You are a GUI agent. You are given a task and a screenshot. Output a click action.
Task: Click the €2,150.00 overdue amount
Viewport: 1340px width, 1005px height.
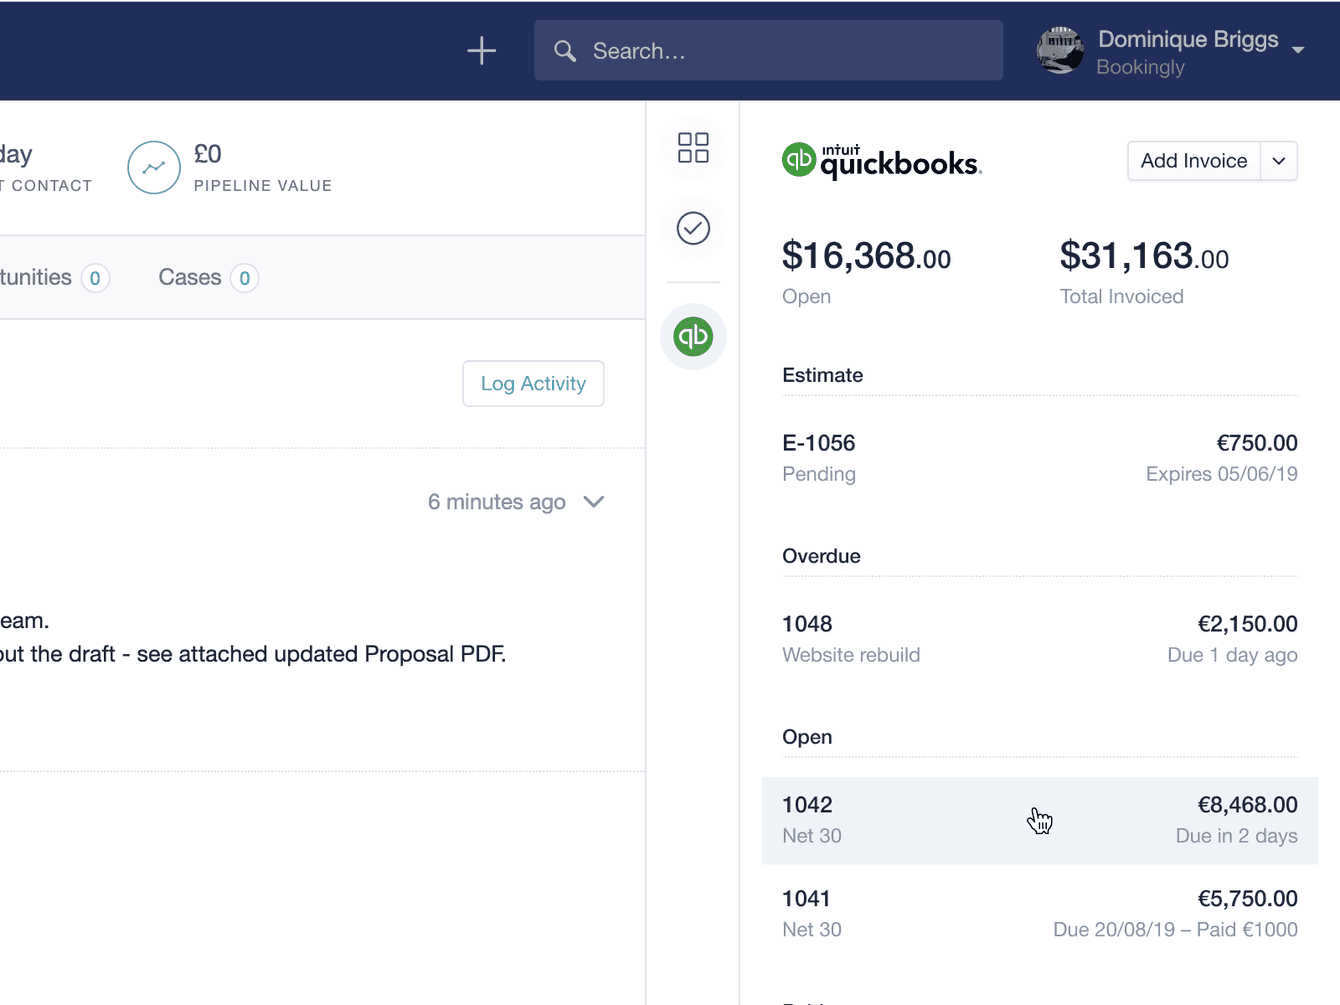(x=1248, y=624)
